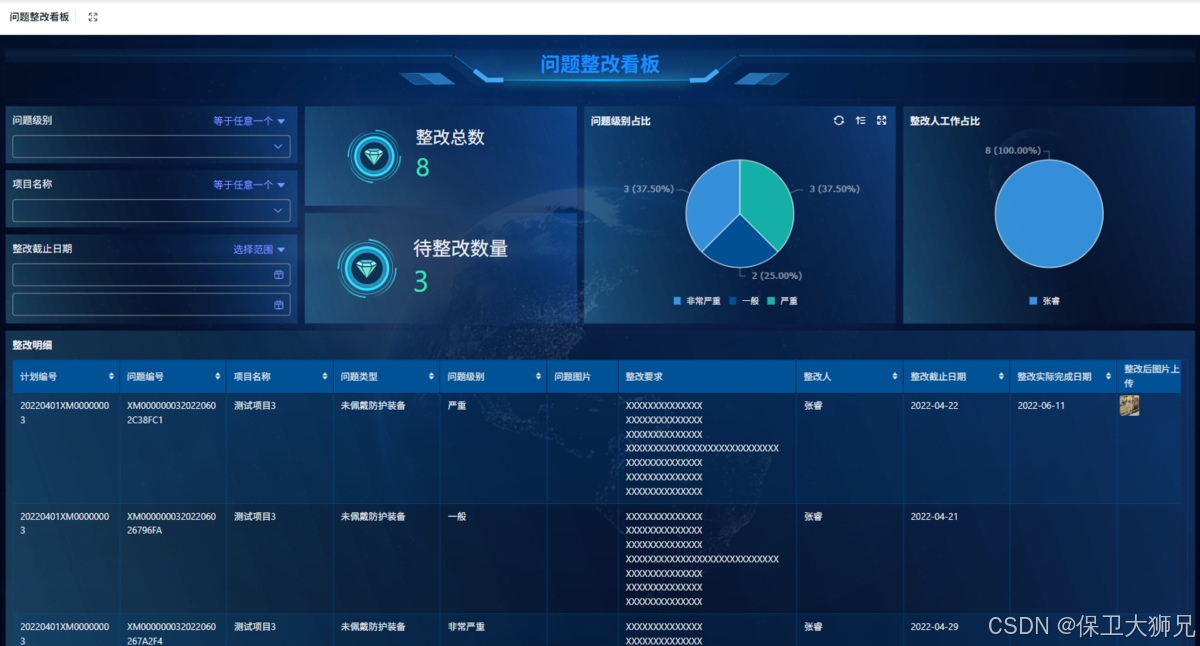Sort table by 计划编号 column arrow
Viewport: 1200px width, 646px height.
pos(111,377)
